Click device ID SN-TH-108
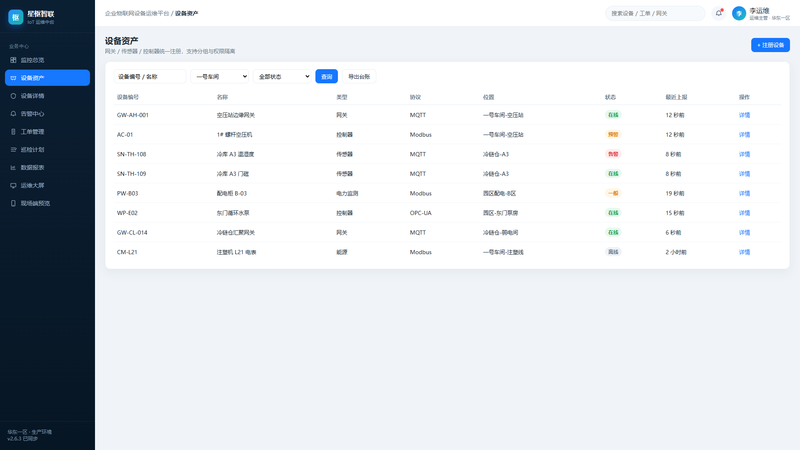This screenshot has width=800, height=450. (131, 154)
